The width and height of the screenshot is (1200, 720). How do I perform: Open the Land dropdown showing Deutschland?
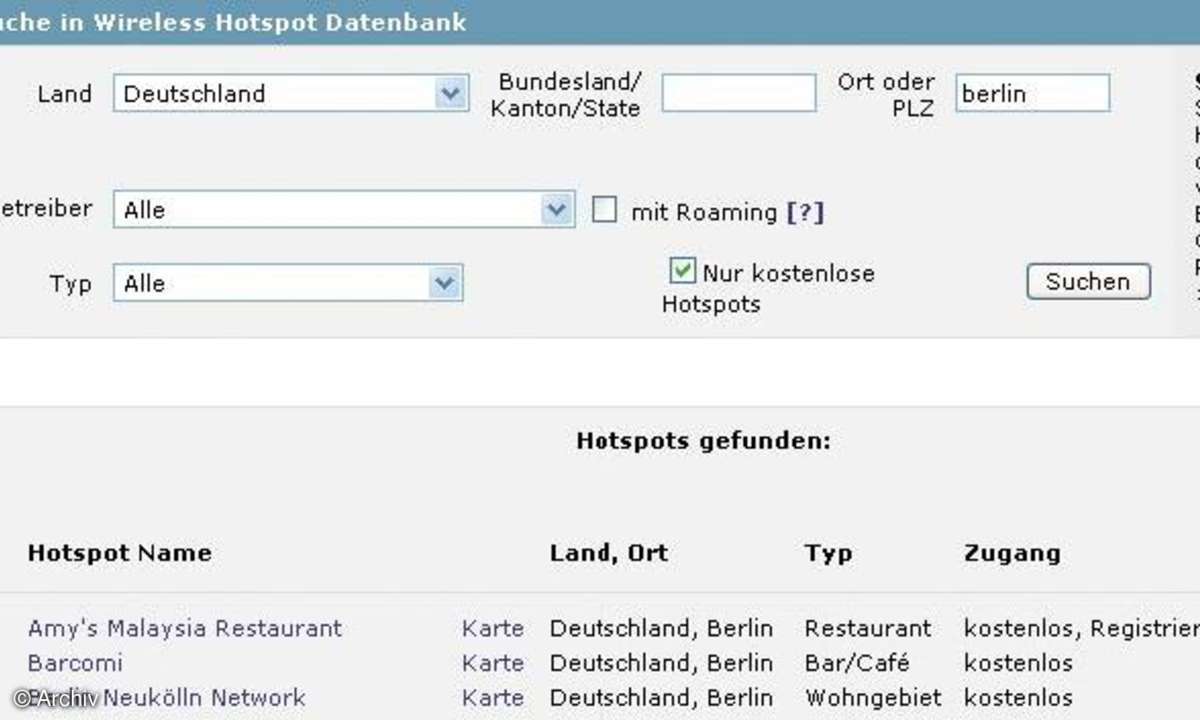point(290,94)
